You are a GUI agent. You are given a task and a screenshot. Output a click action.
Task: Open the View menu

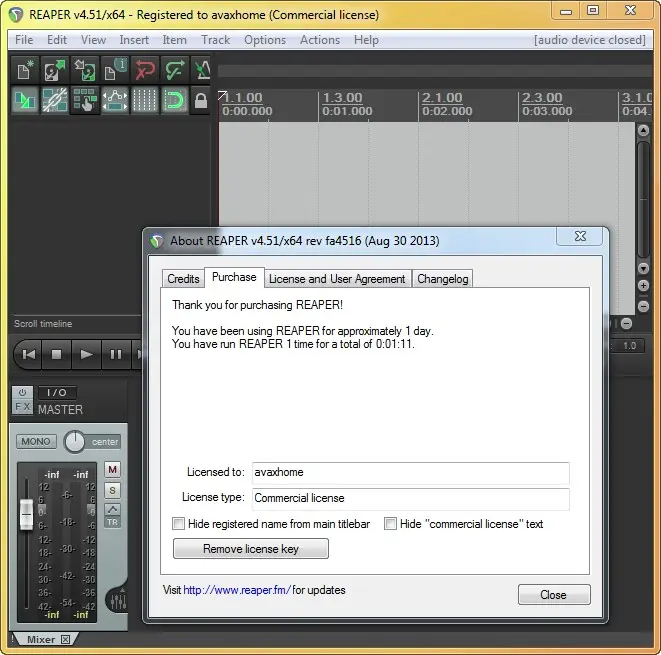click(x=93, y=40)
